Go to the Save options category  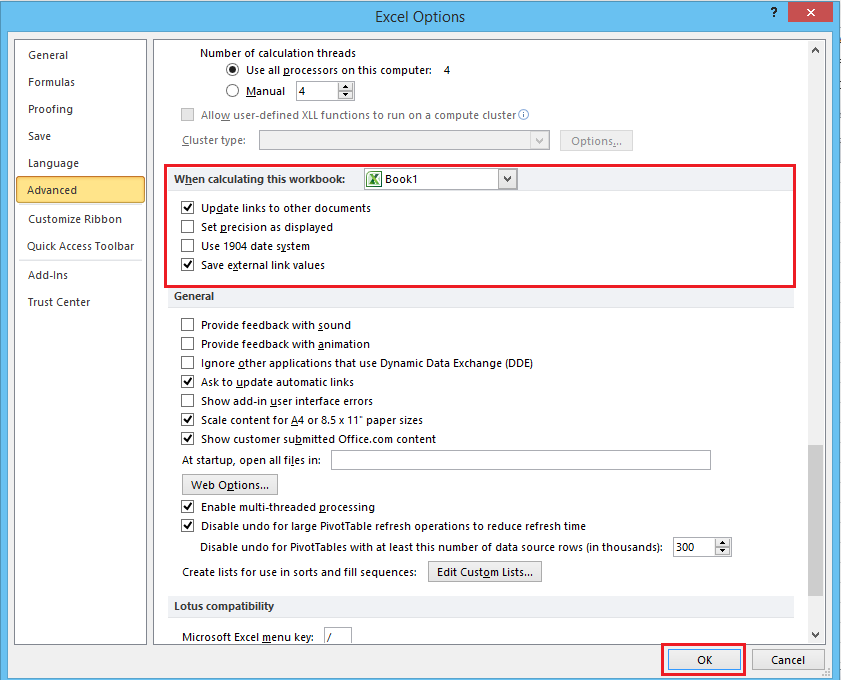pos(40,136)
